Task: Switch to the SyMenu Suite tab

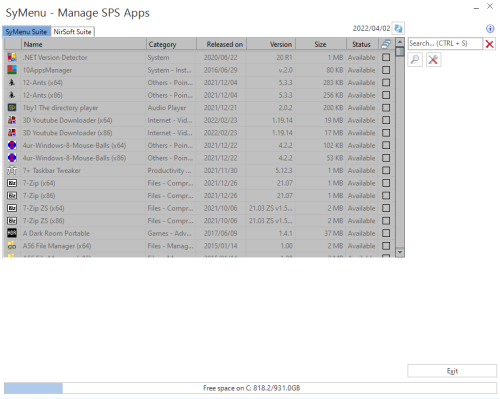Action: click(x=26, y=32)
